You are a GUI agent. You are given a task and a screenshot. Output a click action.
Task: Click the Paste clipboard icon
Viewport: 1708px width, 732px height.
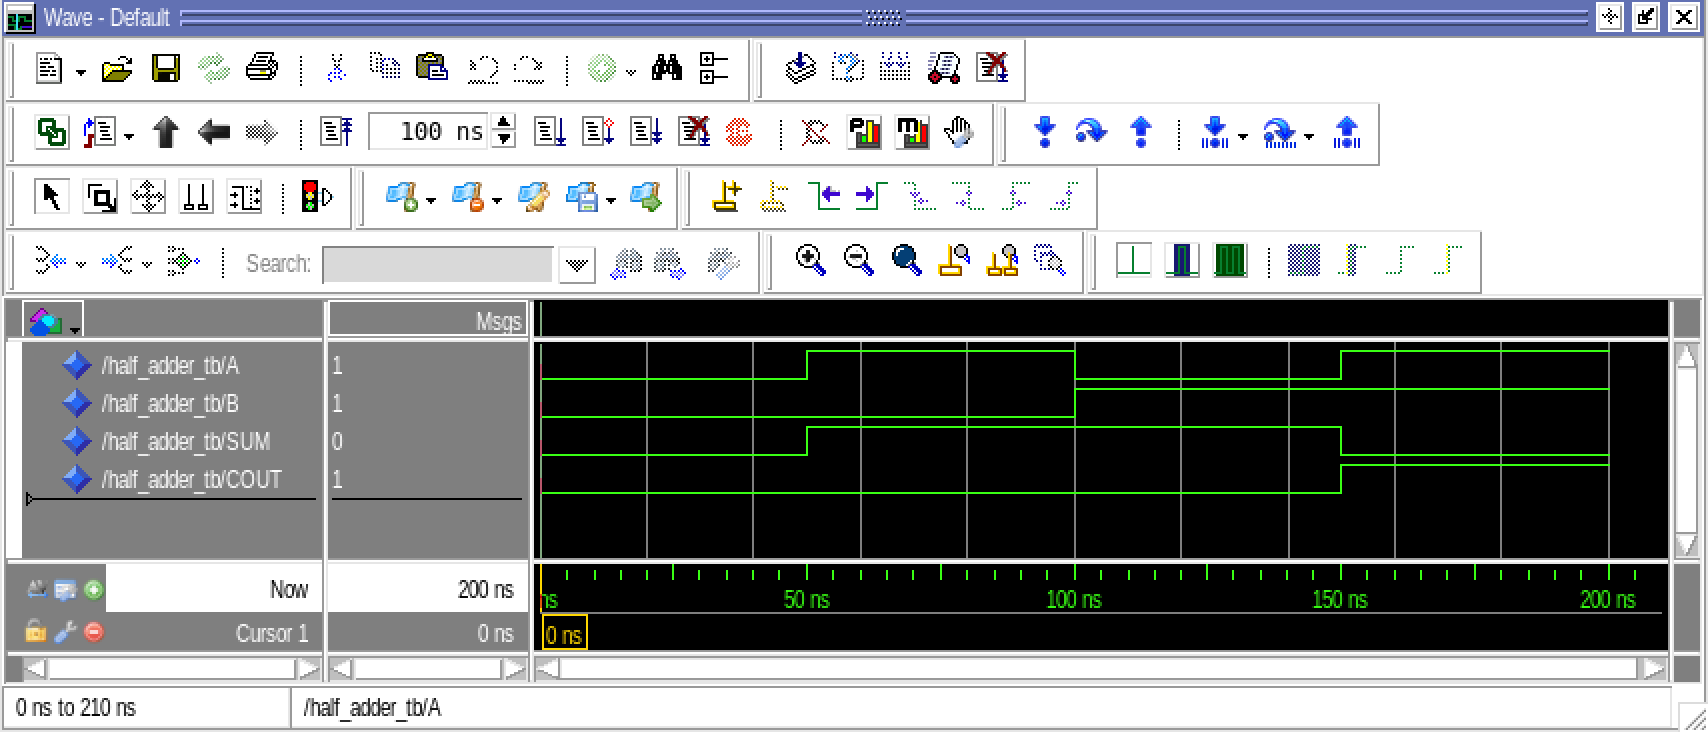click(x=431, y=69)
